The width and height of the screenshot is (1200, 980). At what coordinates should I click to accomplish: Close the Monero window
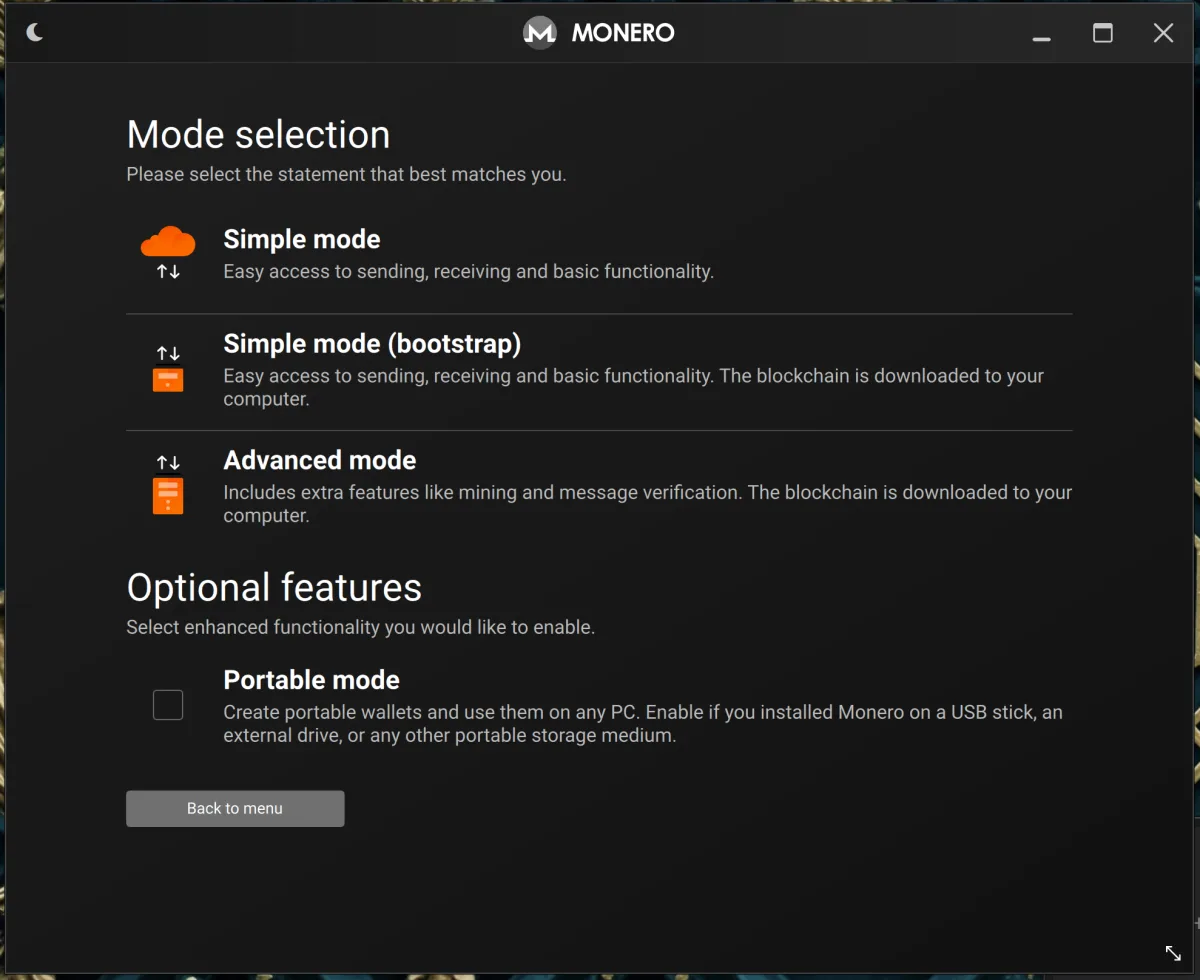(1163, 33)
